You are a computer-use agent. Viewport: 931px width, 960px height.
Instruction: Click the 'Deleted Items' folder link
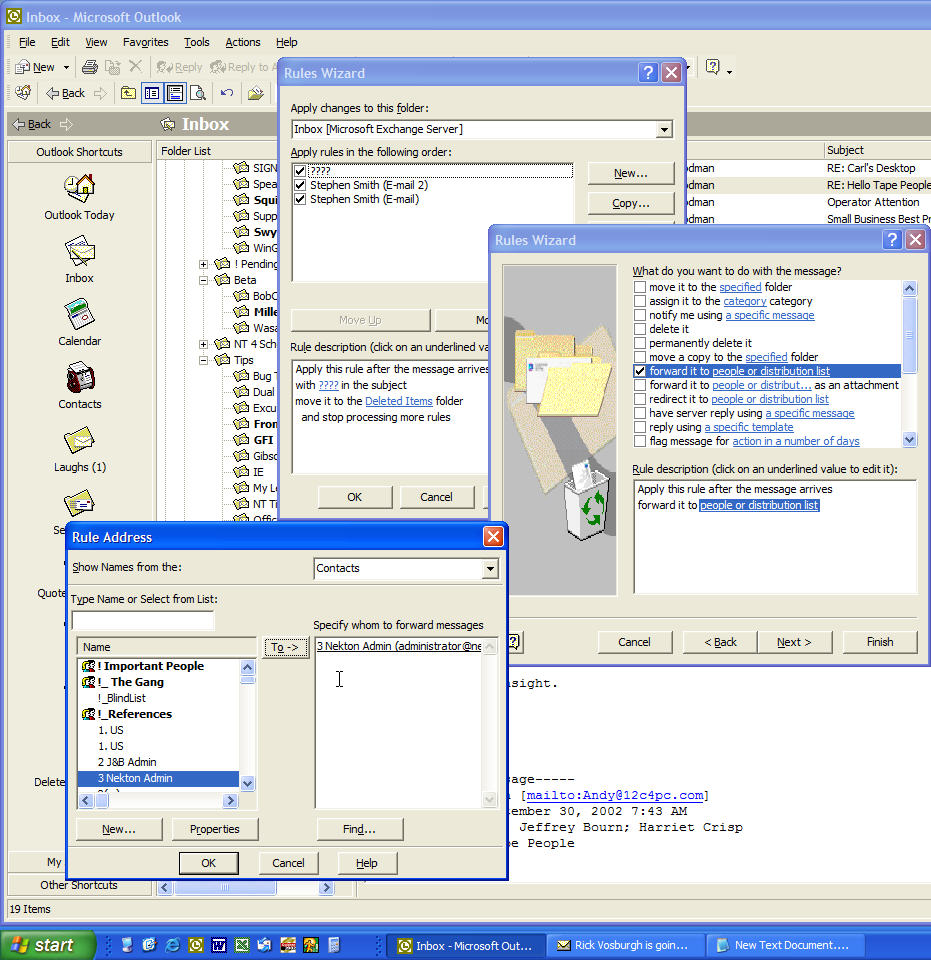(398, 401)
